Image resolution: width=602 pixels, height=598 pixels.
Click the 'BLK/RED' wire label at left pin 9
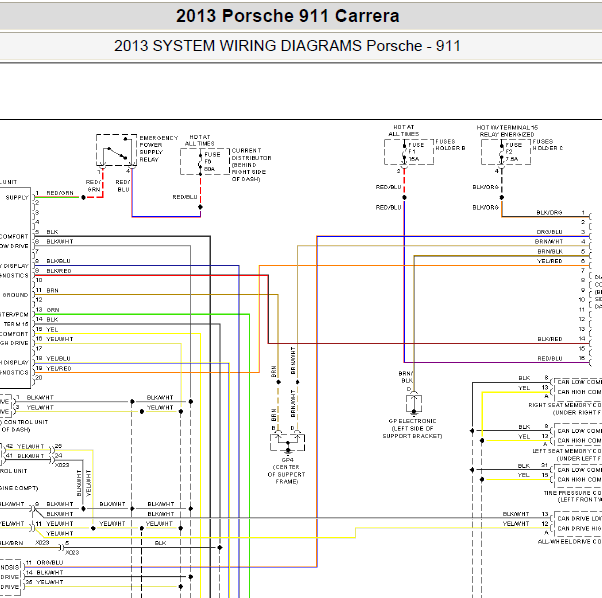[59, 271]
